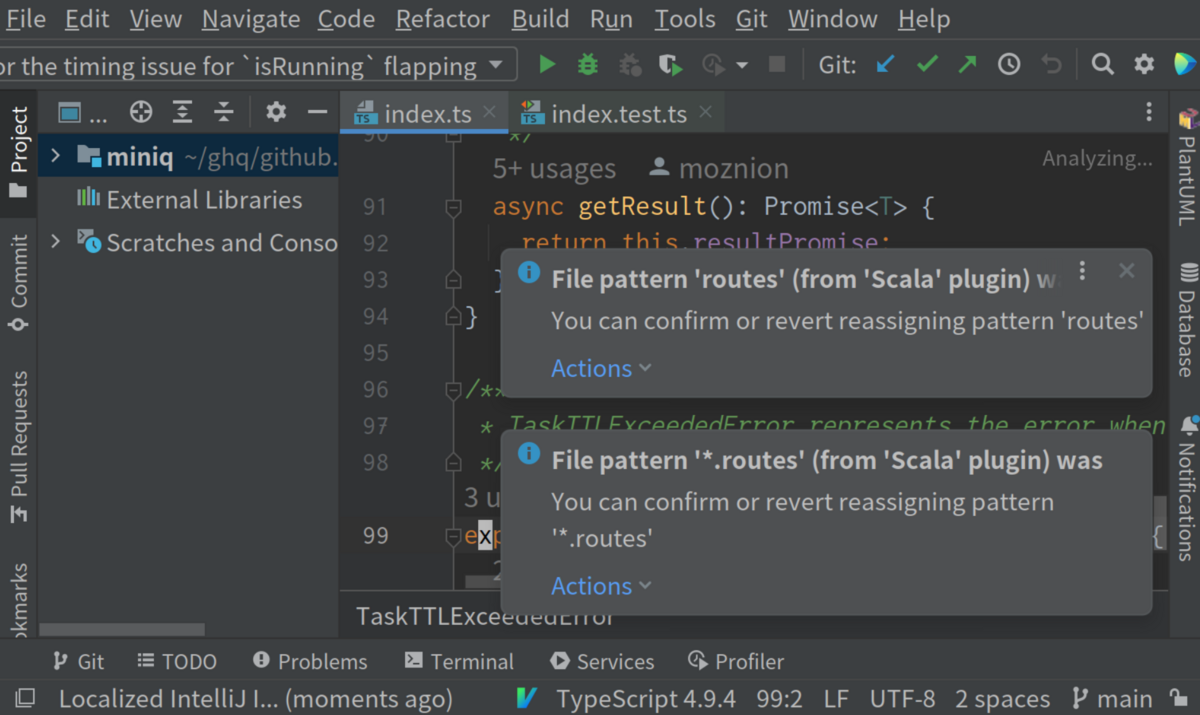Open the Refactor menu
The image size is (1200, 715).
tap(444, 19)
